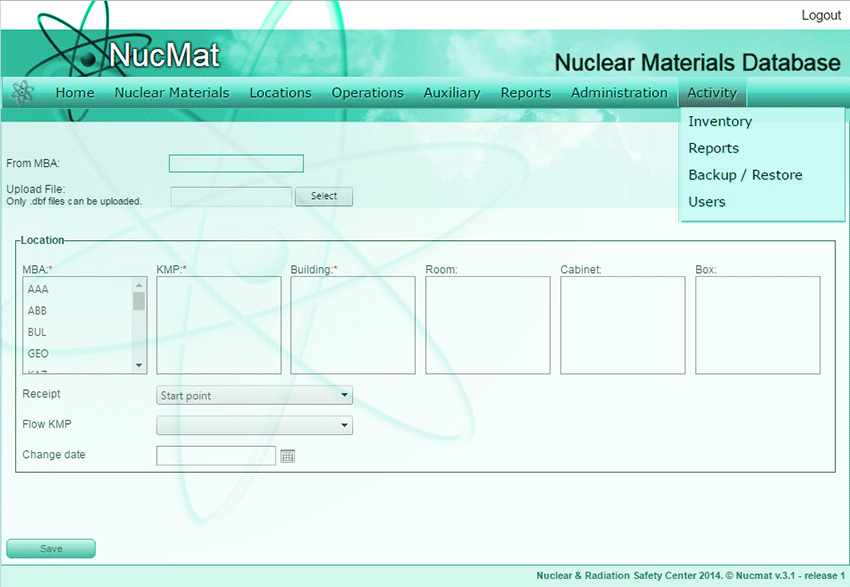Select Users in the Activity submenu
This screenshot has width=850, height=587.
[x=707, y=202]
